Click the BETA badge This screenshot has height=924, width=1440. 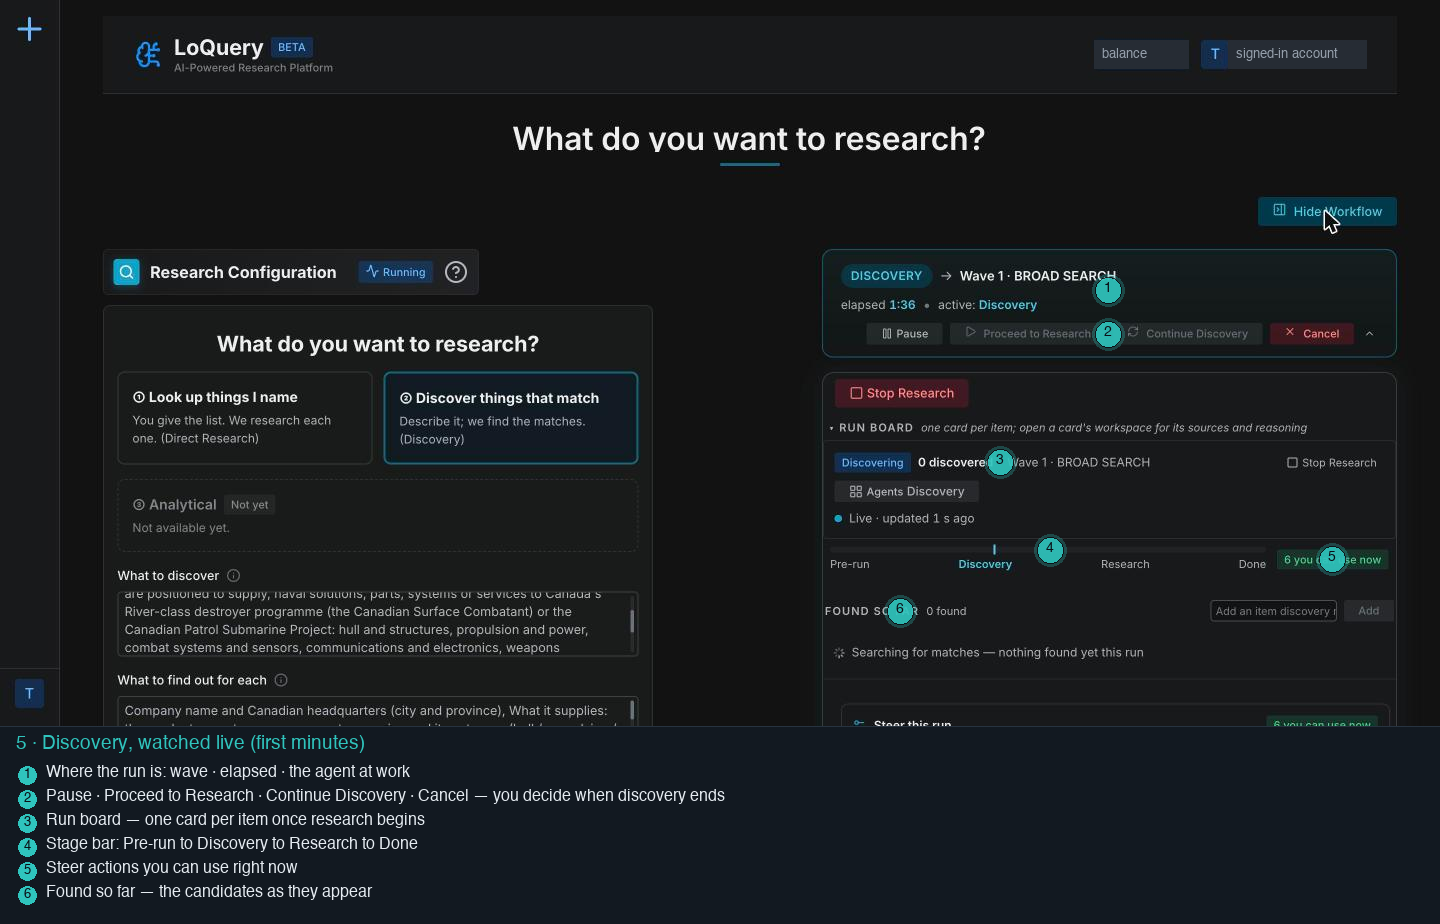tap(292, 47)
